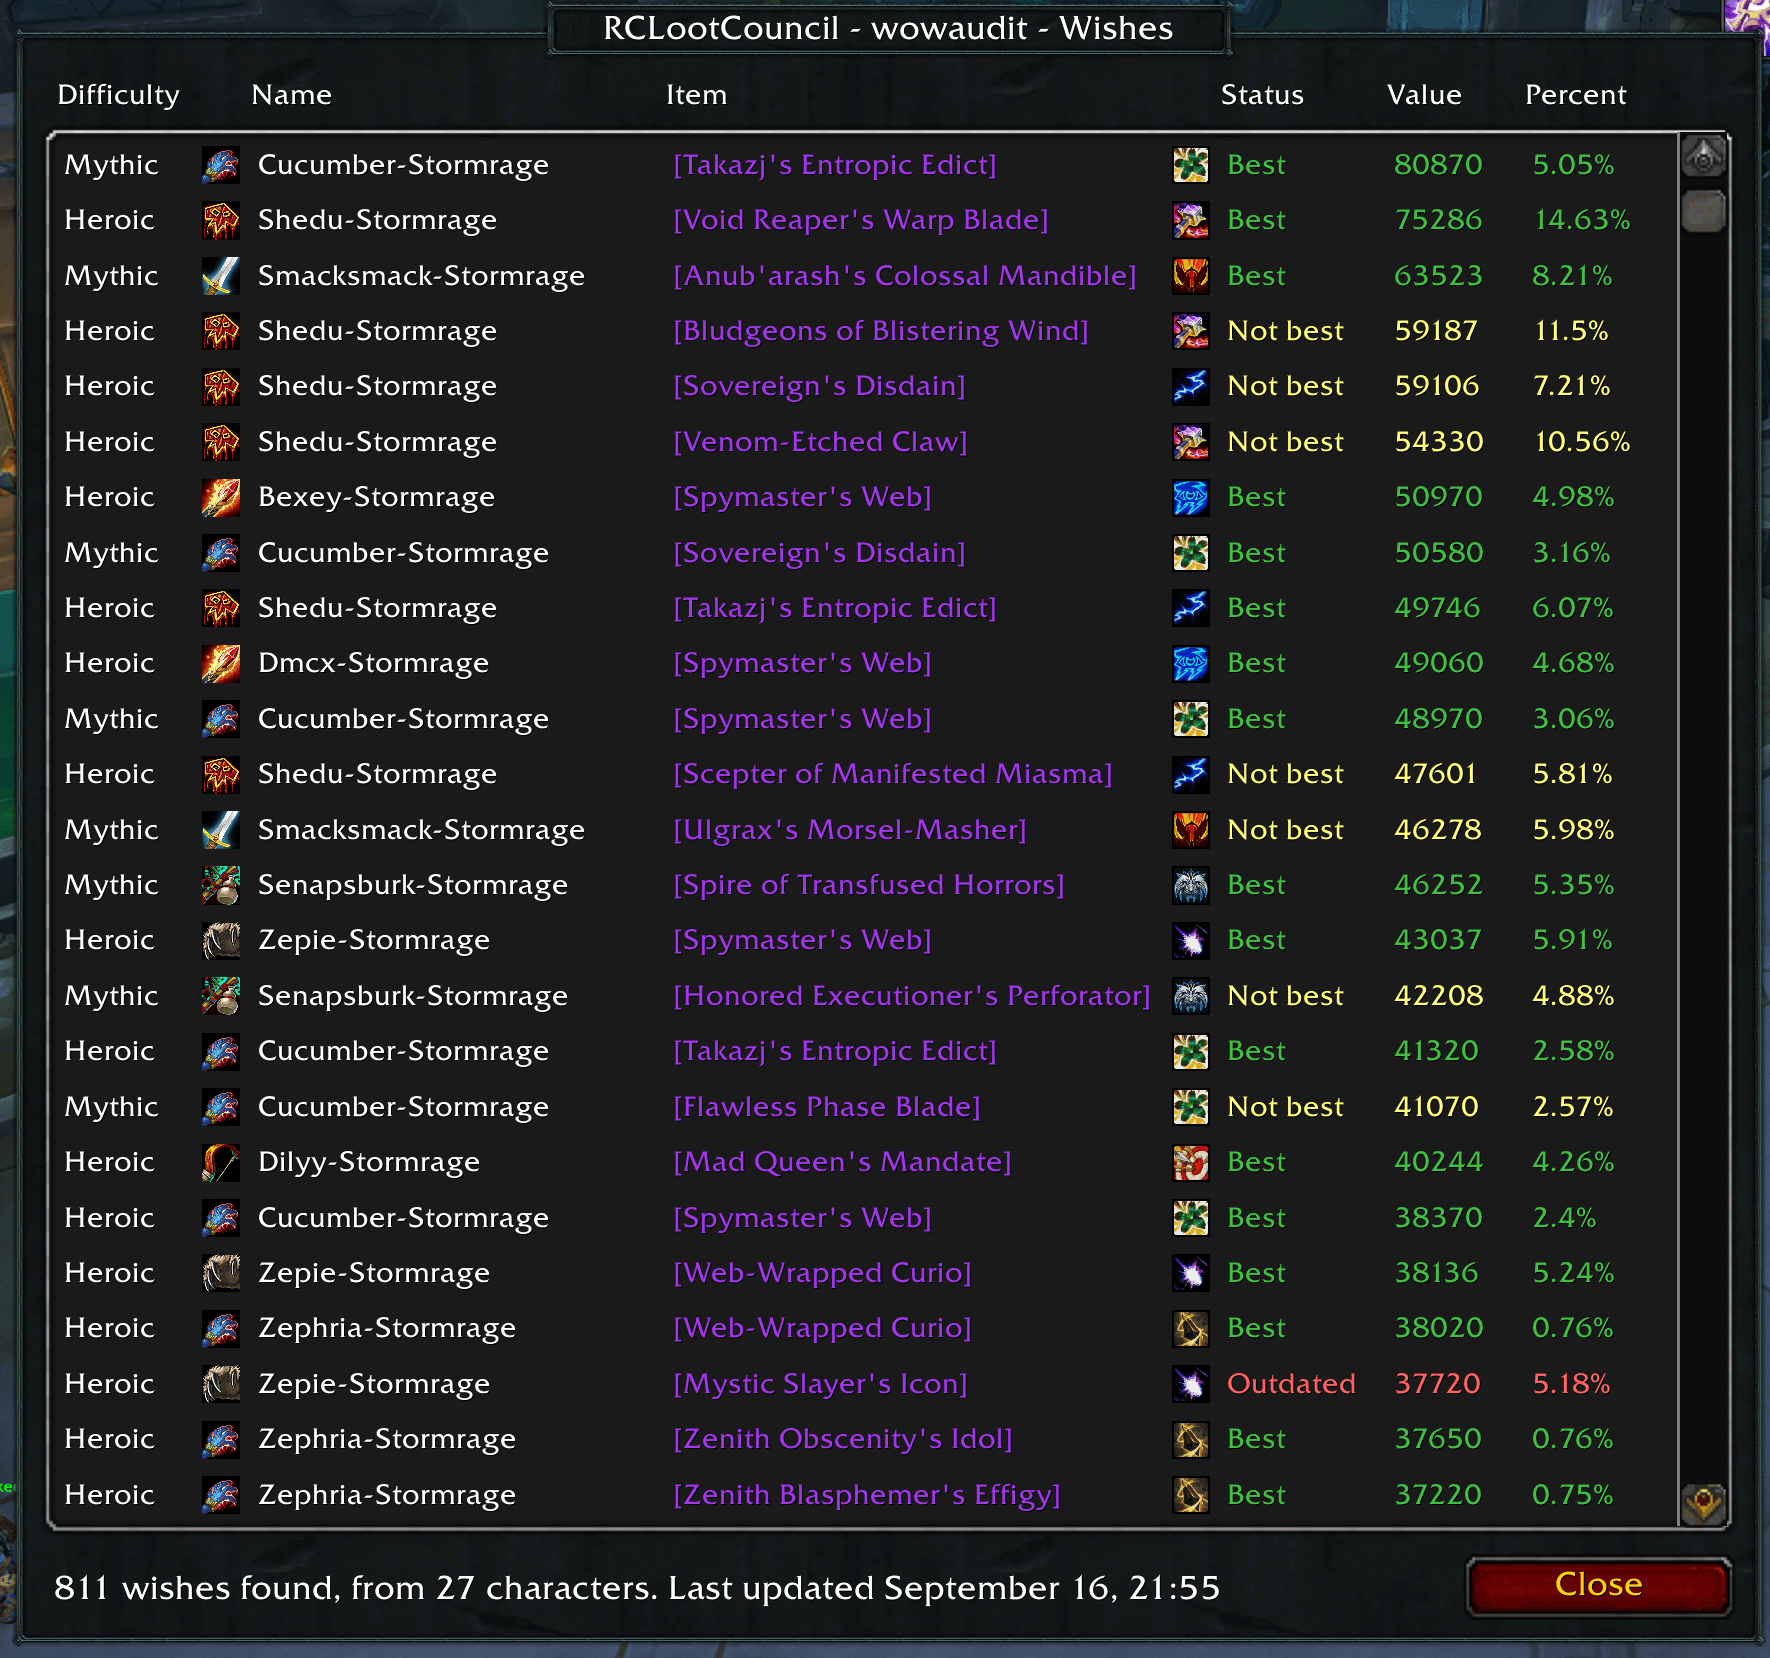Open the [Venom-Etched Claw] item link

point(820,442)
